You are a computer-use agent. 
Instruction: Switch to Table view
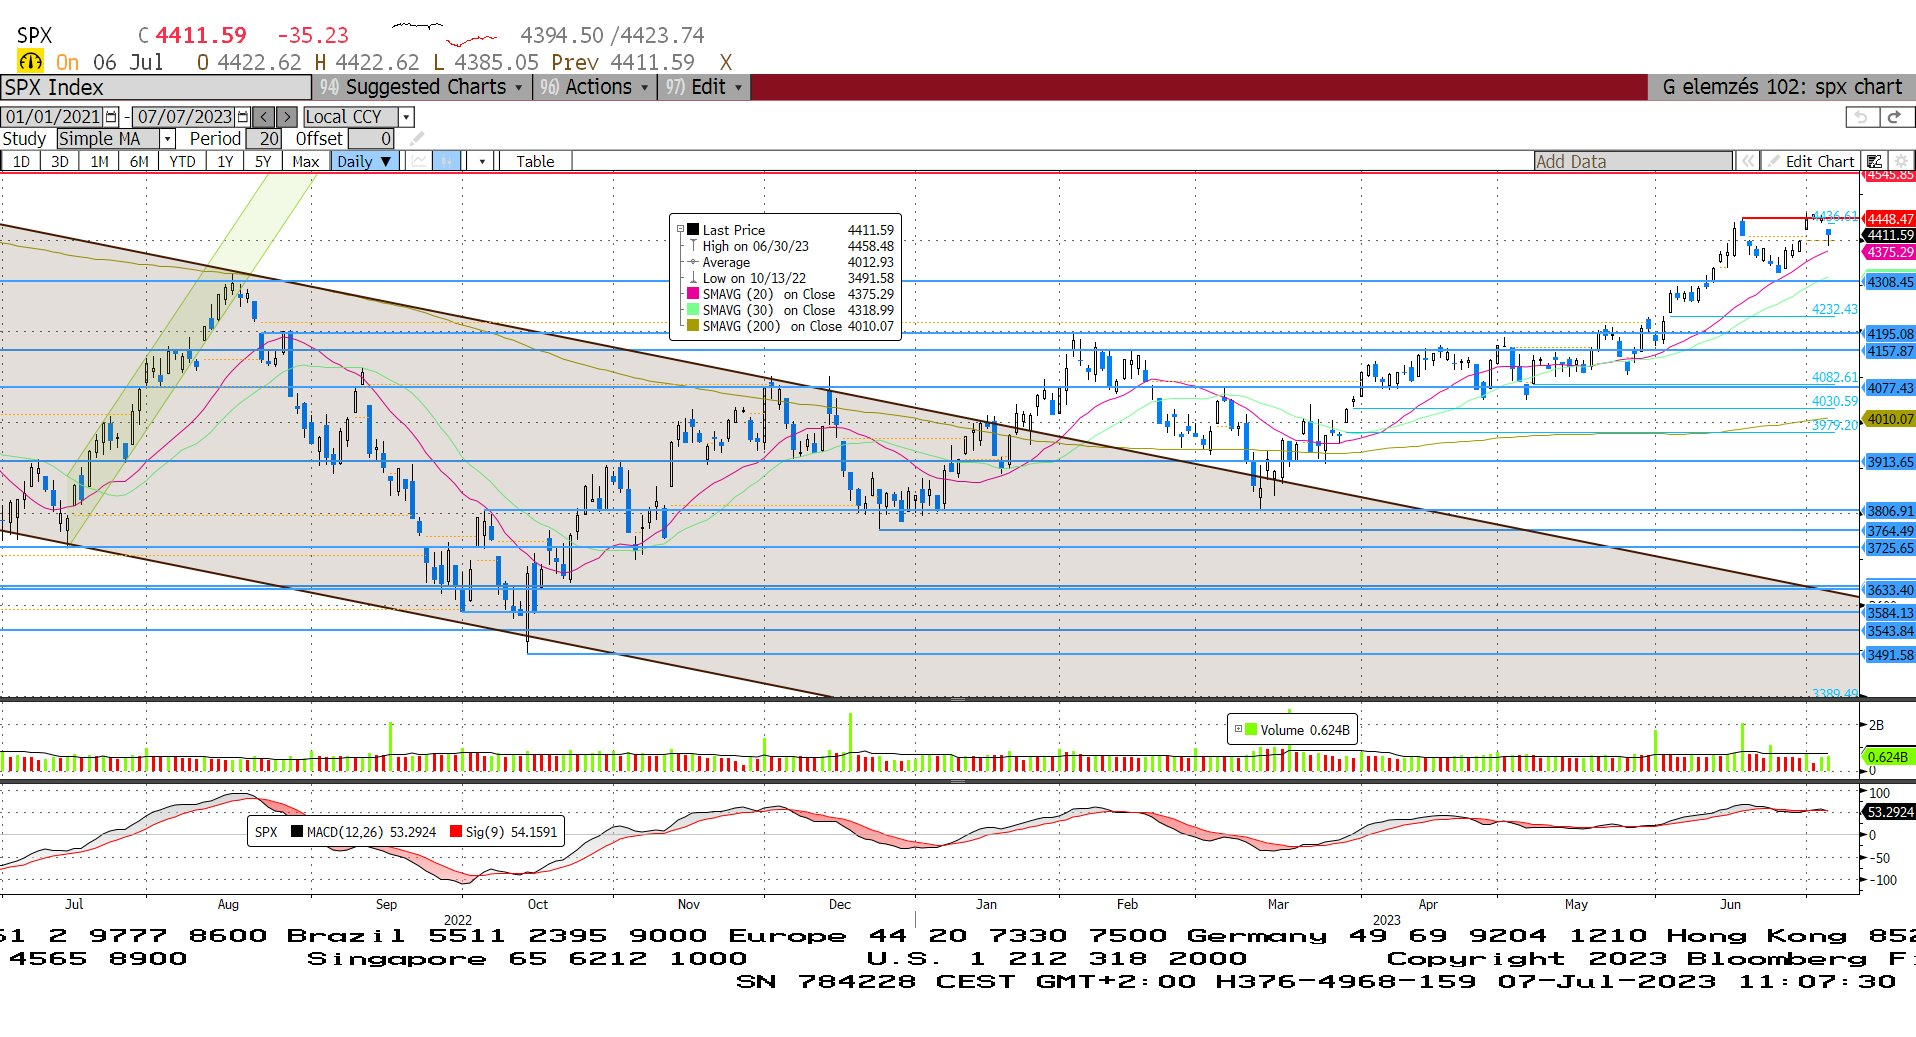click(x=535, y=161)
